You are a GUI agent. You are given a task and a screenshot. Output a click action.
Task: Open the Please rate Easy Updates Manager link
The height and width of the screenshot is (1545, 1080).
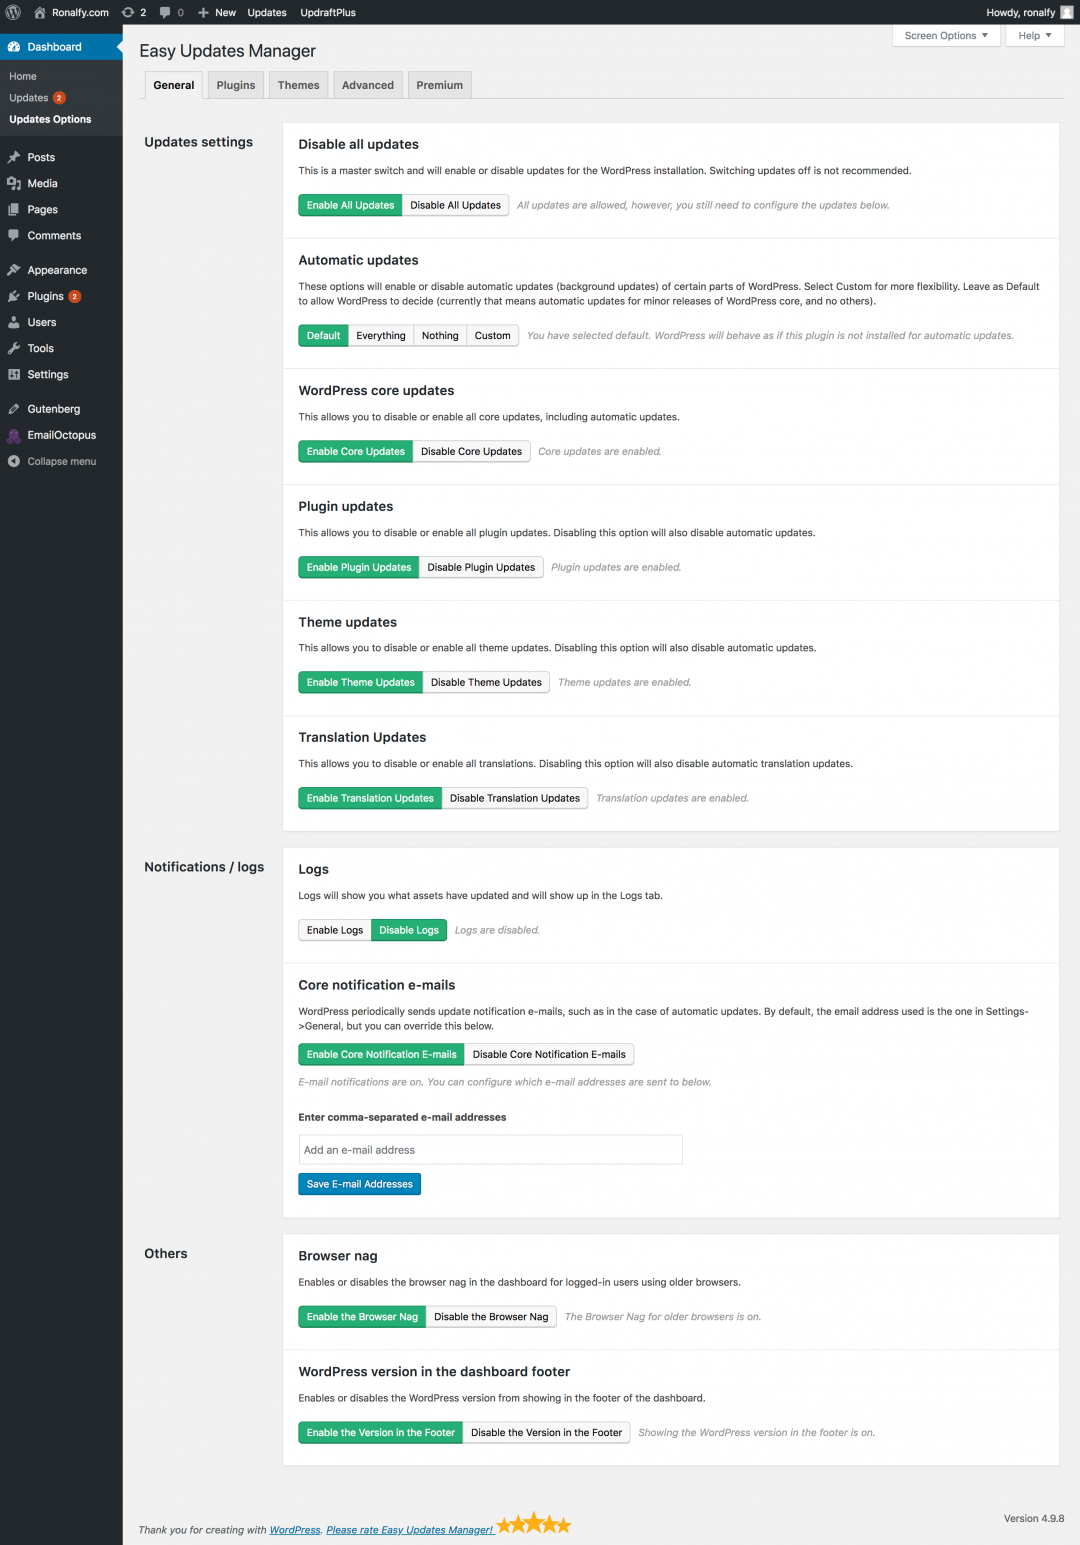410,1529
